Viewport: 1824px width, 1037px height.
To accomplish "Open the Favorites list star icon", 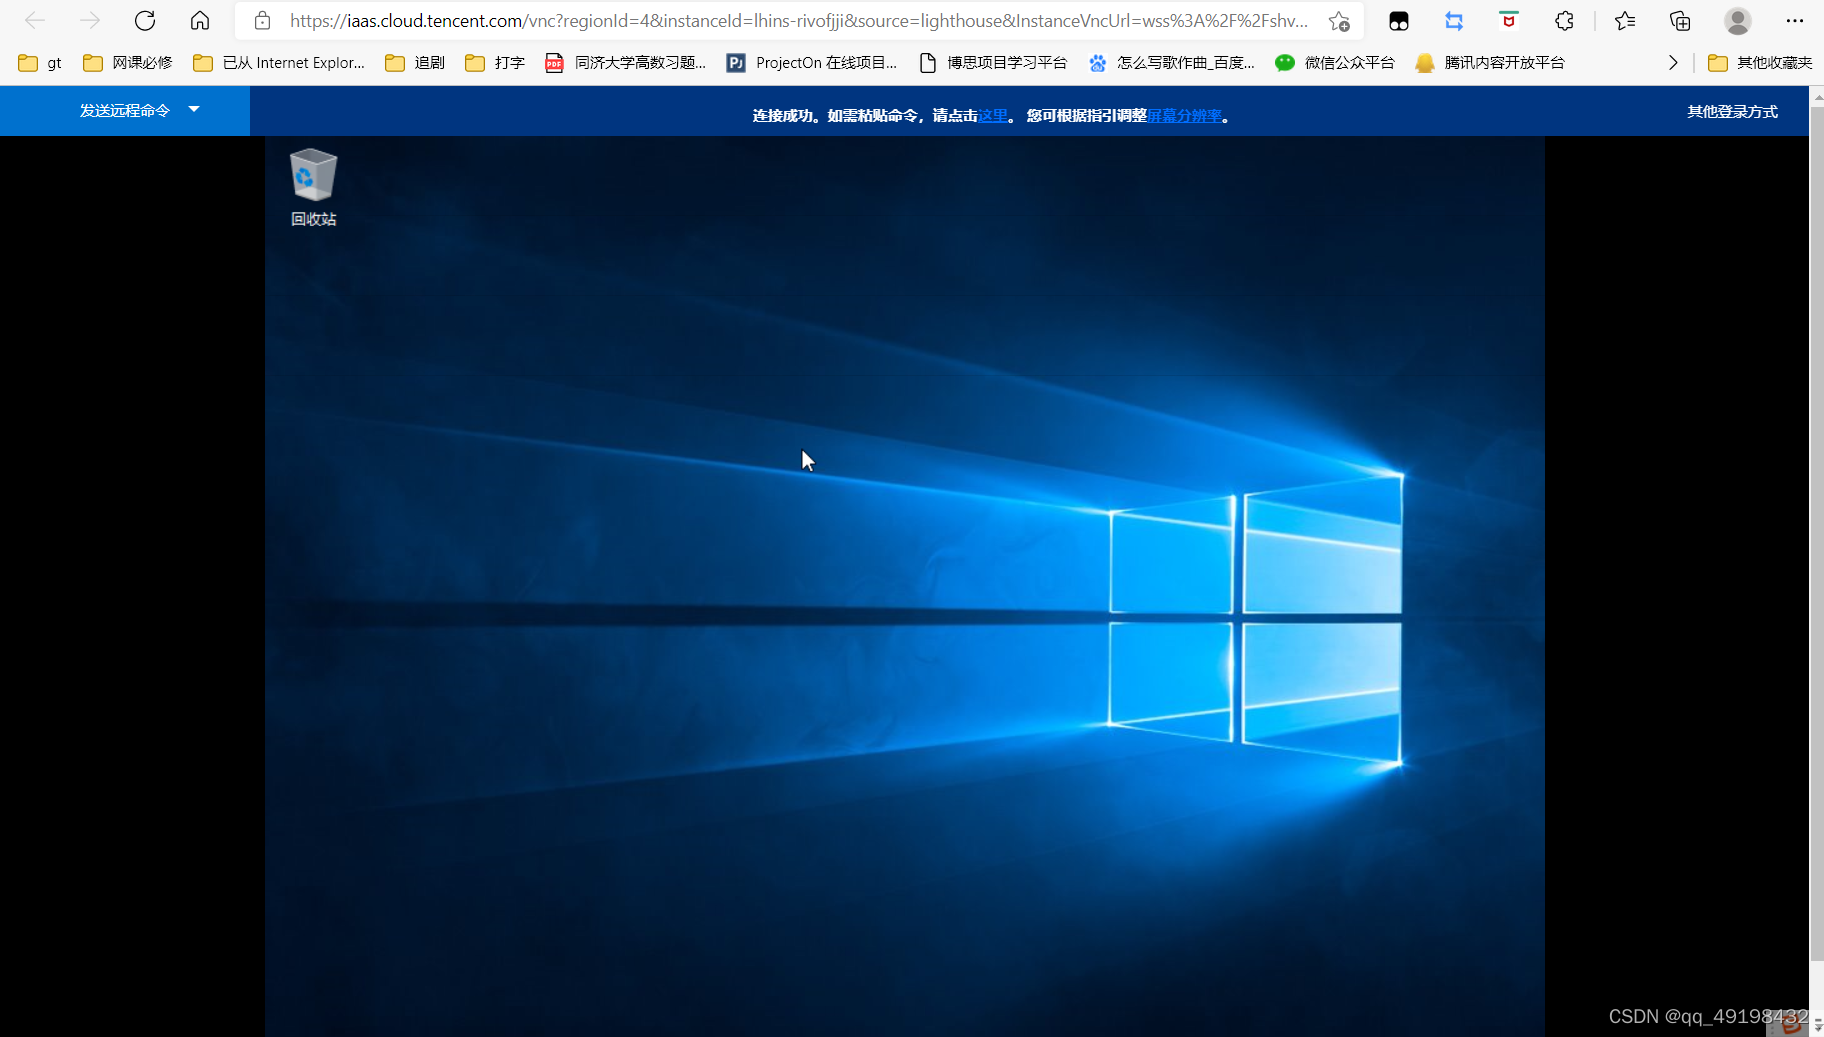I will [1625, 21].
